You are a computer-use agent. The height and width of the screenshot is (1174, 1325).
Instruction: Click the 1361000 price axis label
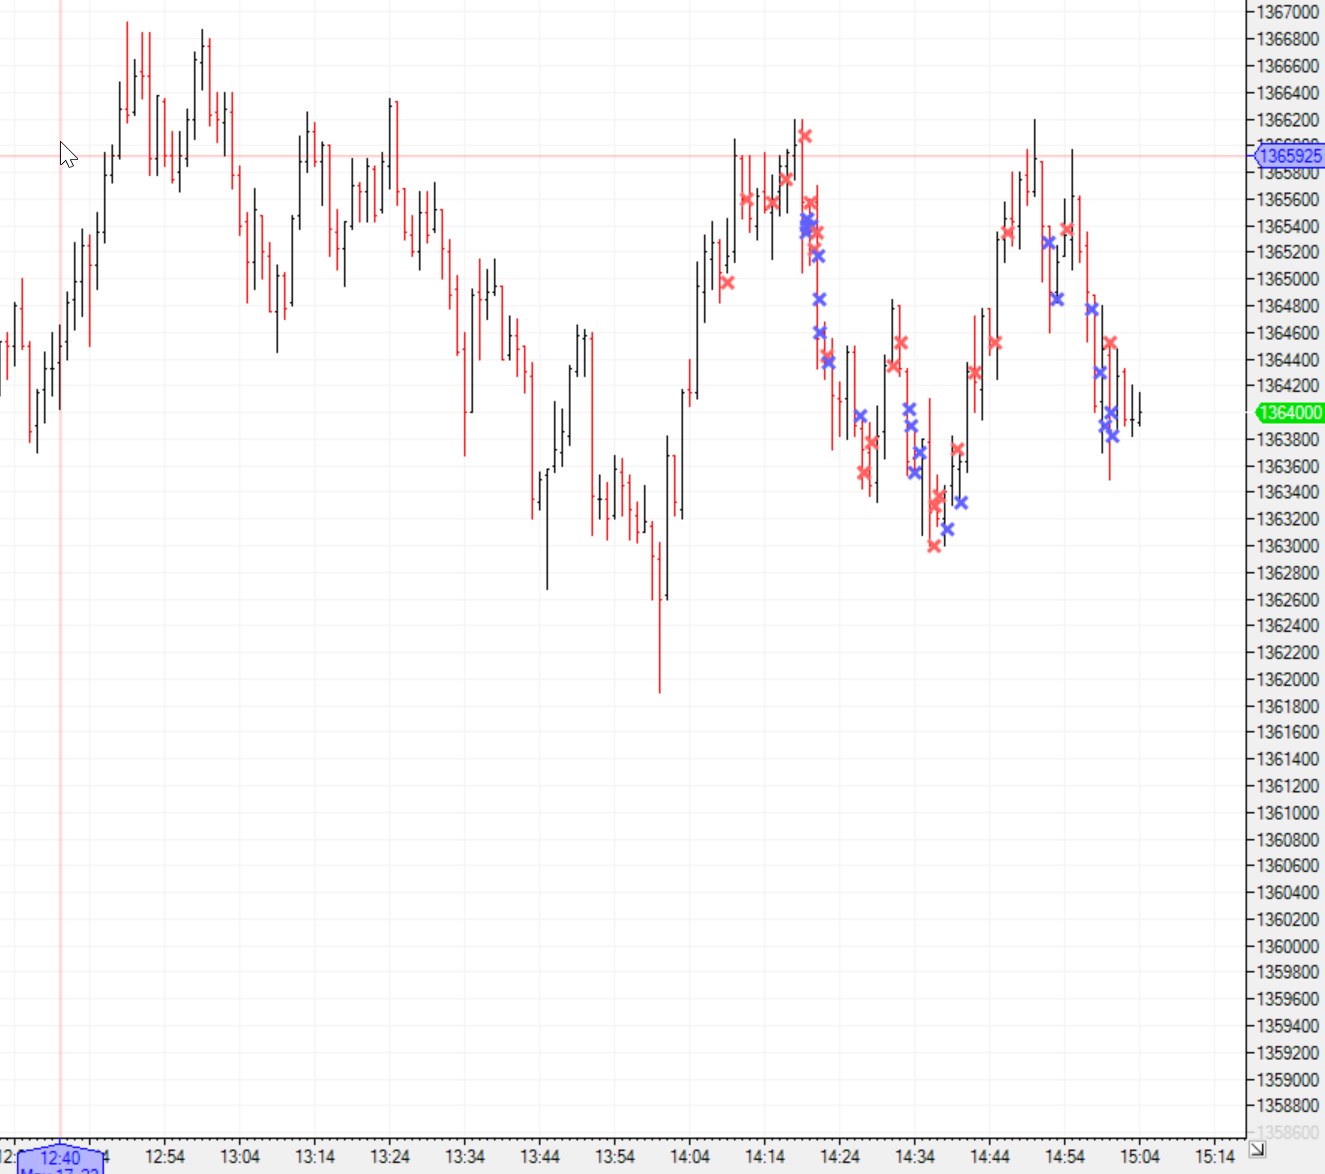click(x=1288, y=813)
